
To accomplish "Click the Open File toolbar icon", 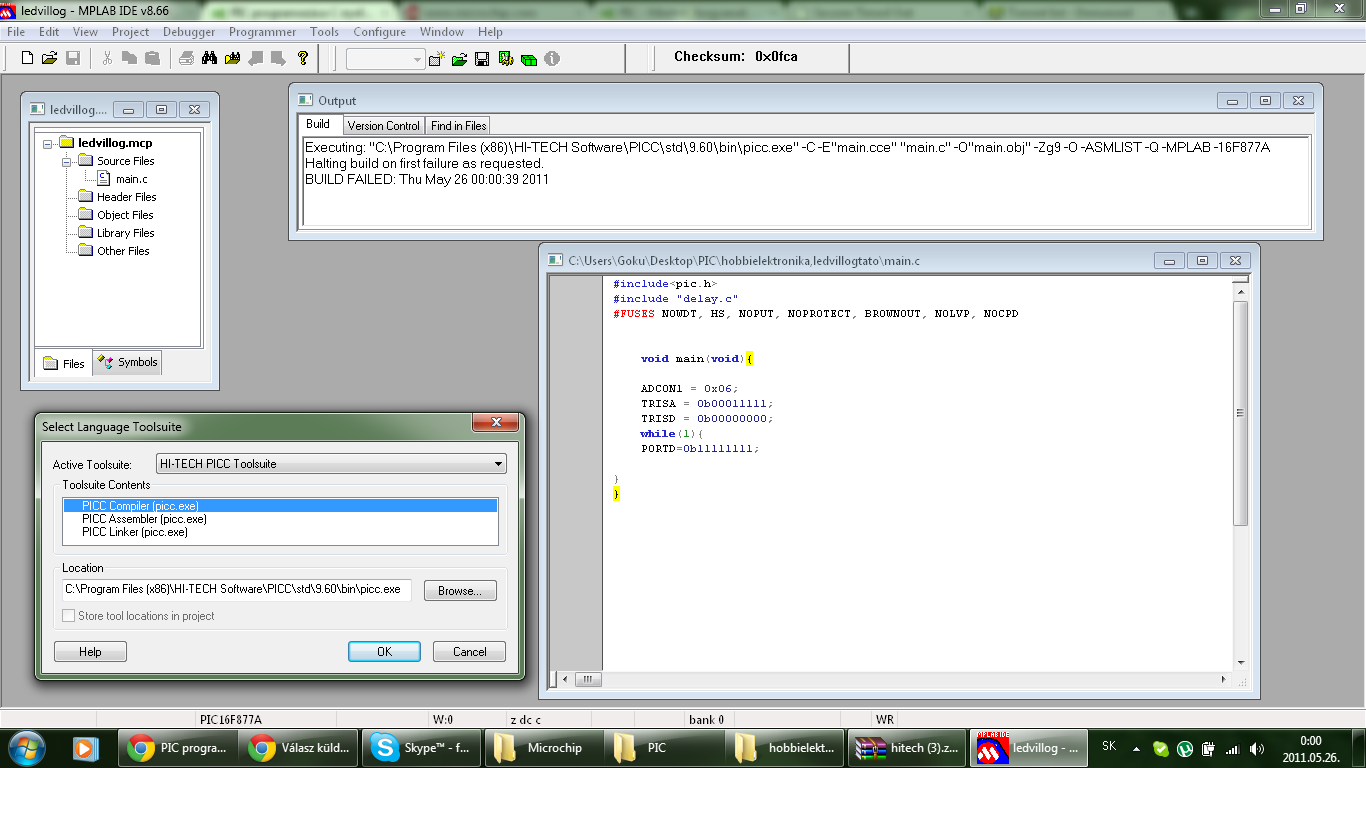I will click(50, 59).
